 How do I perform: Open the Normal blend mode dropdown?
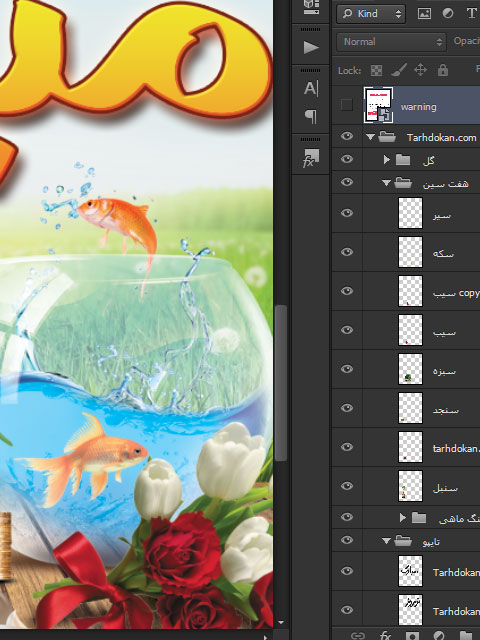391,42
